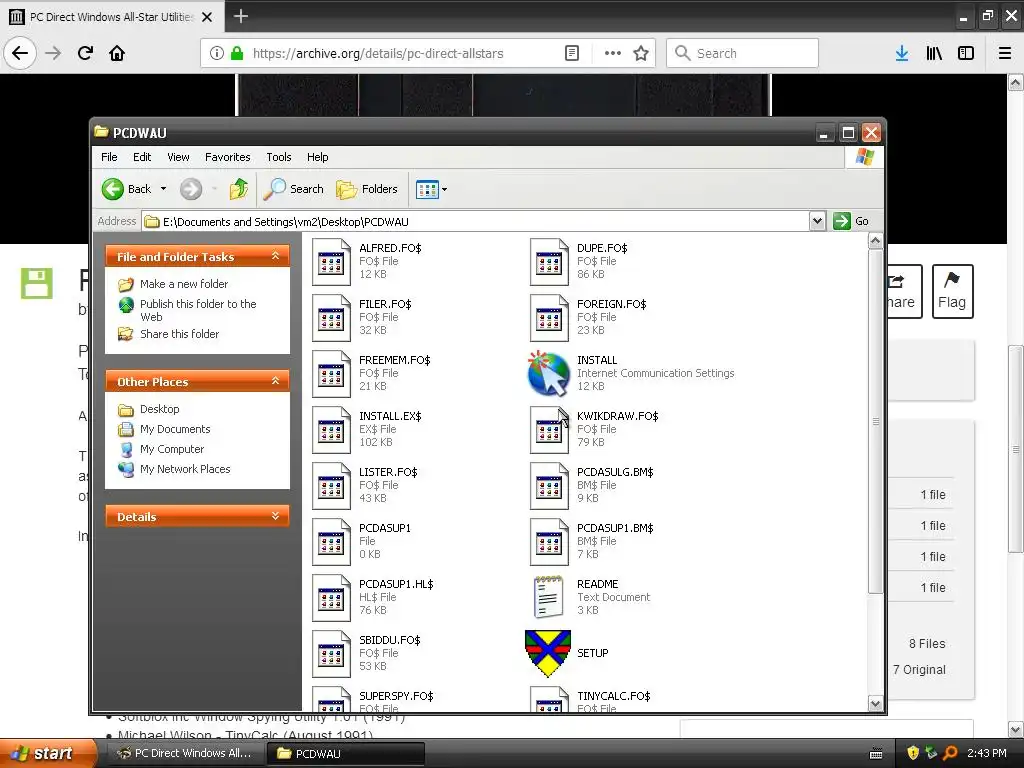
Task: Select the PCDASUP1 zero-KB file icon
Action: [x=331, y=542]
